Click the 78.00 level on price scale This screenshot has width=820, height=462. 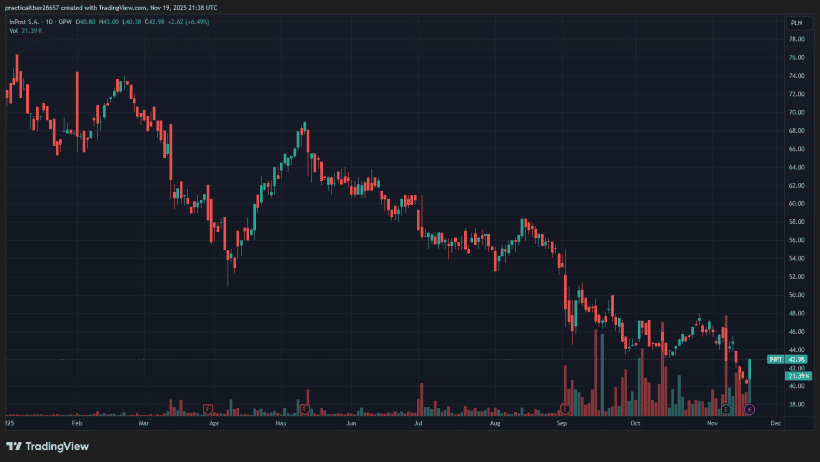coord(797,39)
